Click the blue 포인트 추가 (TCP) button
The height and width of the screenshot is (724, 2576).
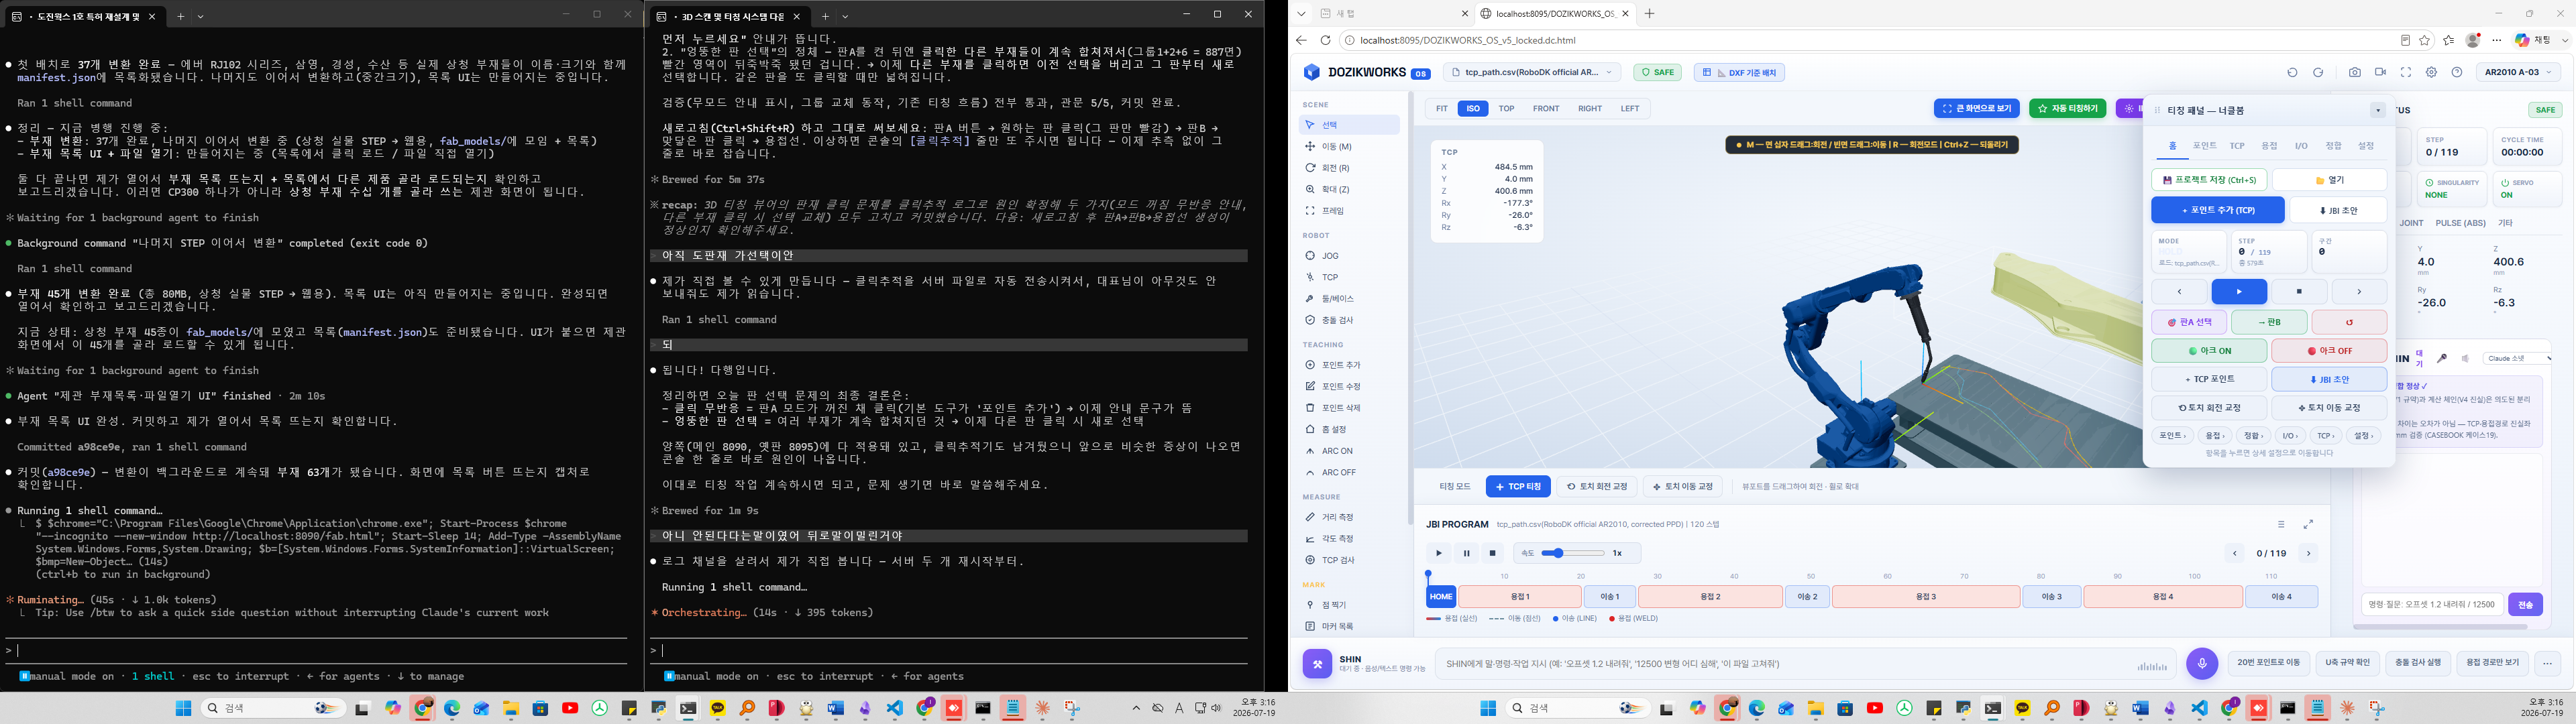pos(2217,210)
